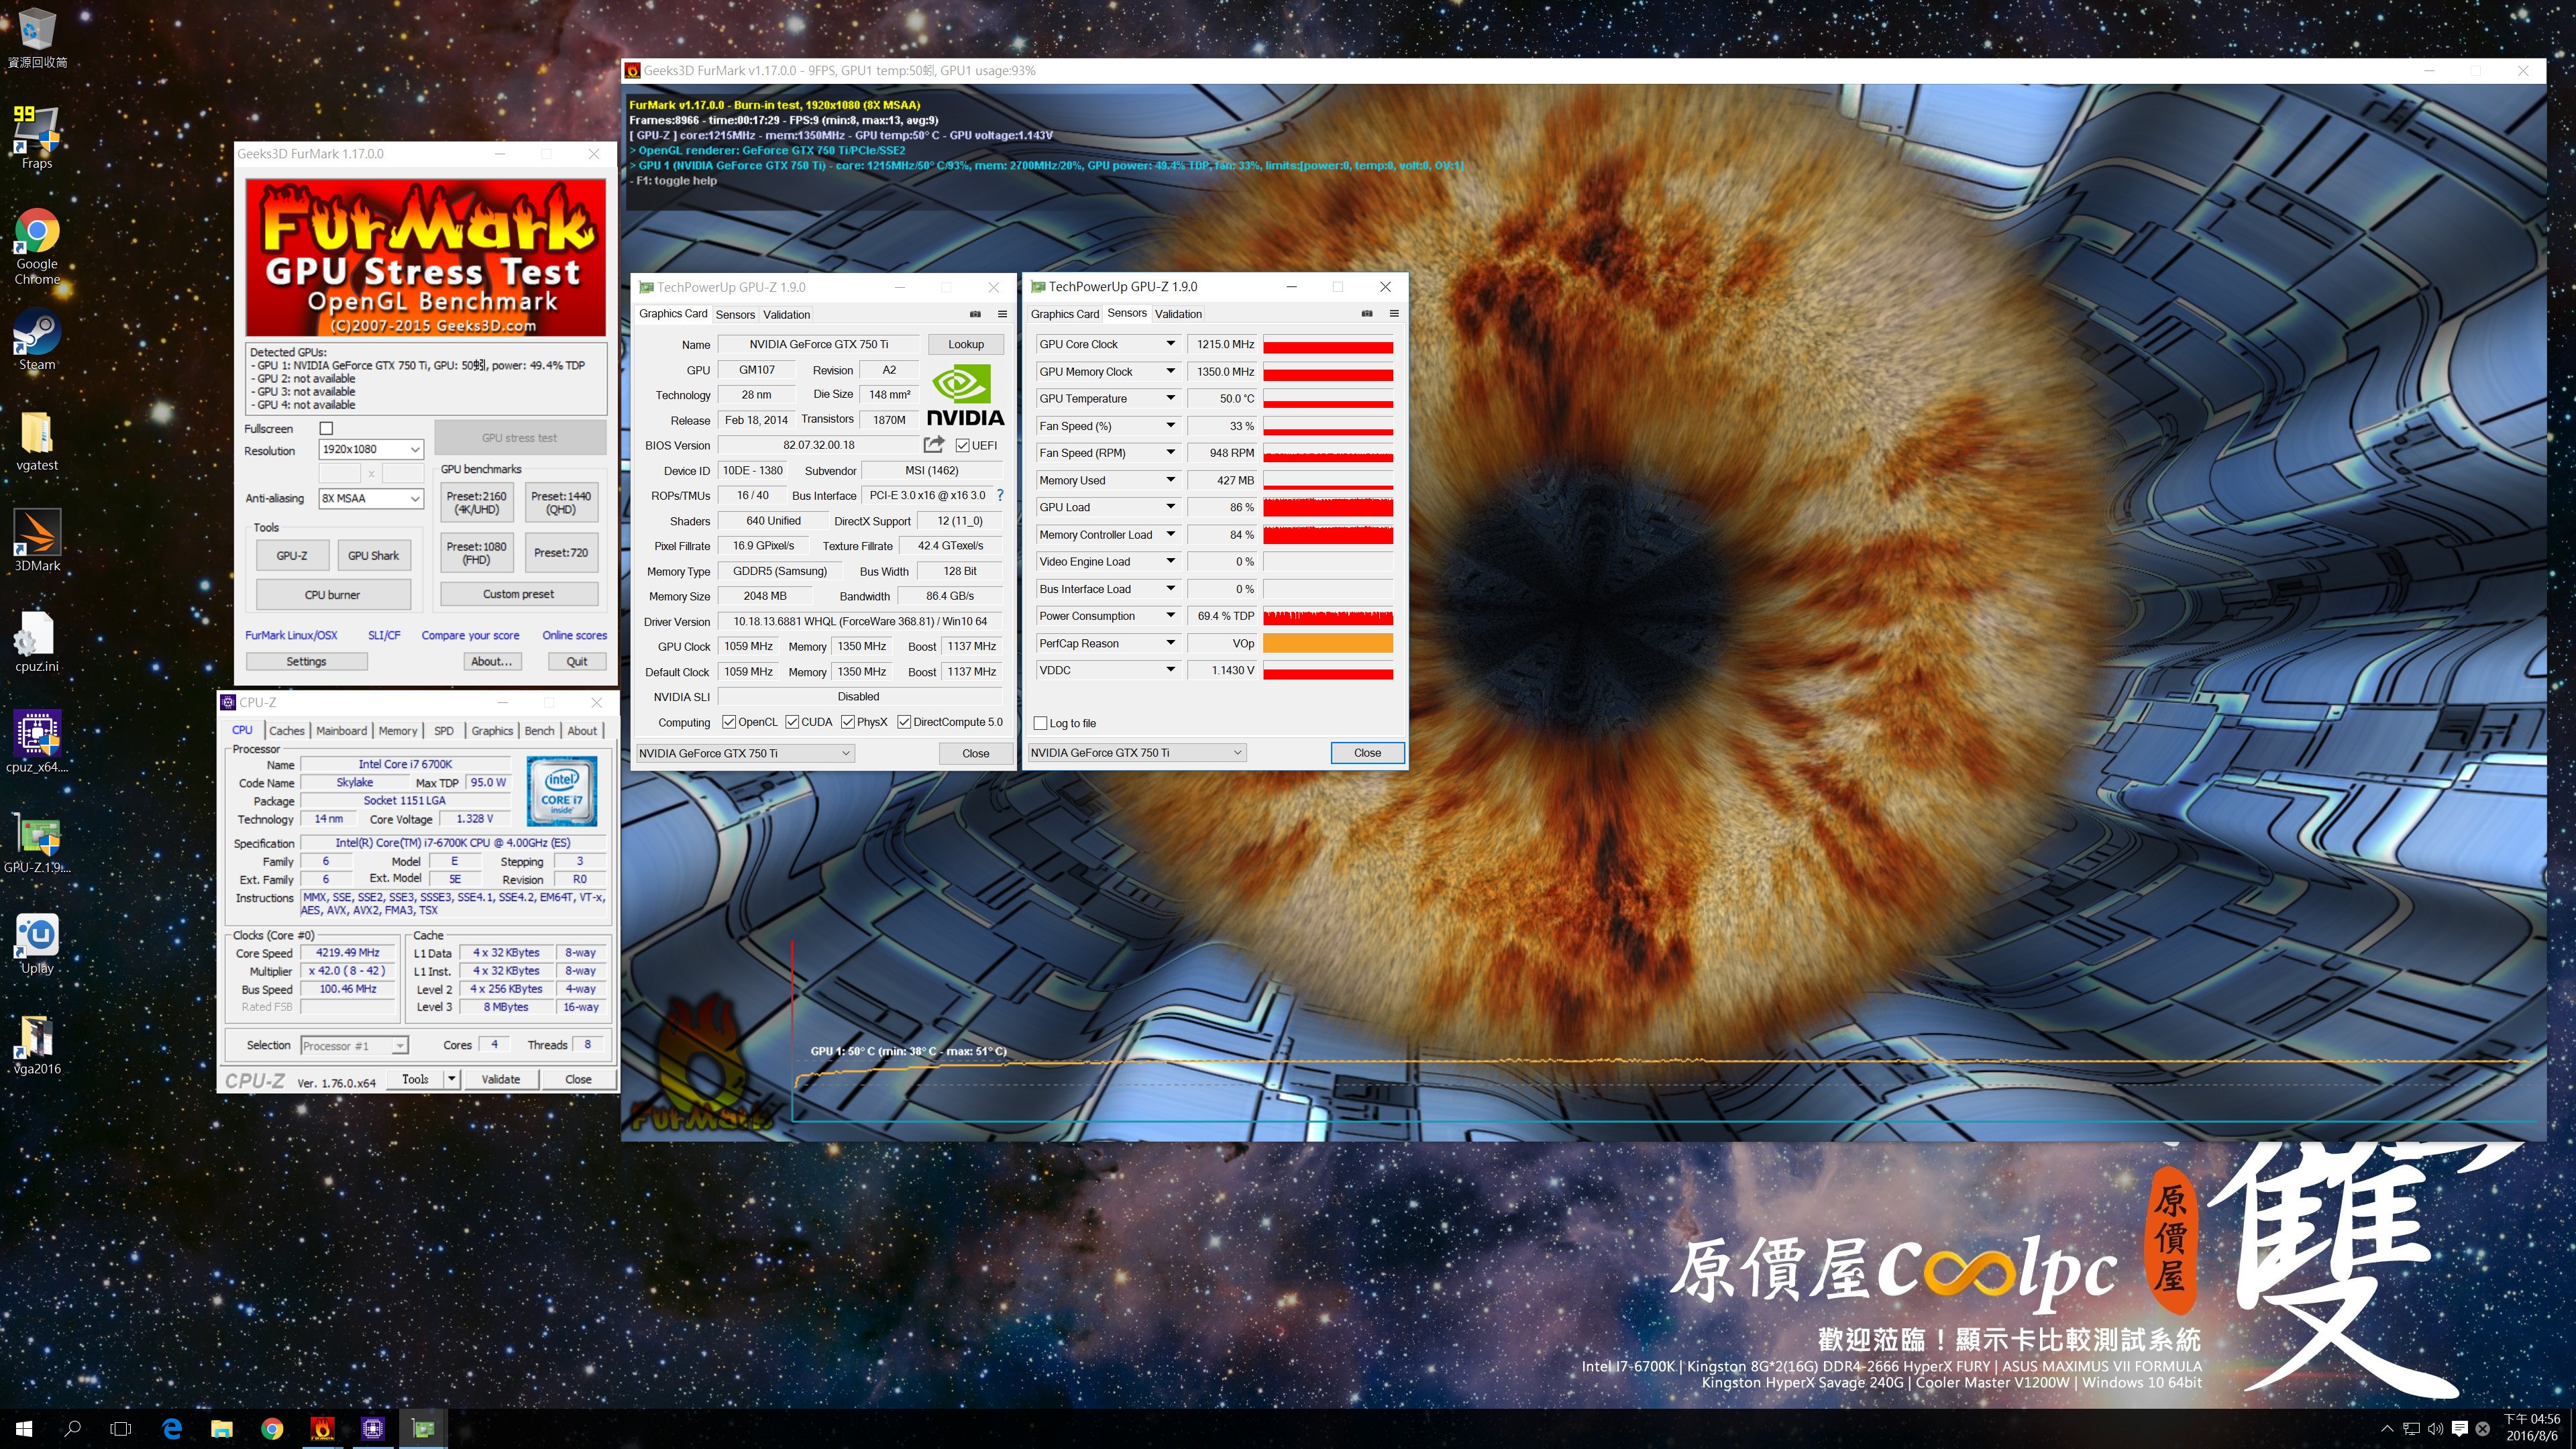Viewport: 2576px width, 1449px height.
Task: Switch to Caches tab in CPU-Z
Action: pyautogui.click(x=286, y=730)
